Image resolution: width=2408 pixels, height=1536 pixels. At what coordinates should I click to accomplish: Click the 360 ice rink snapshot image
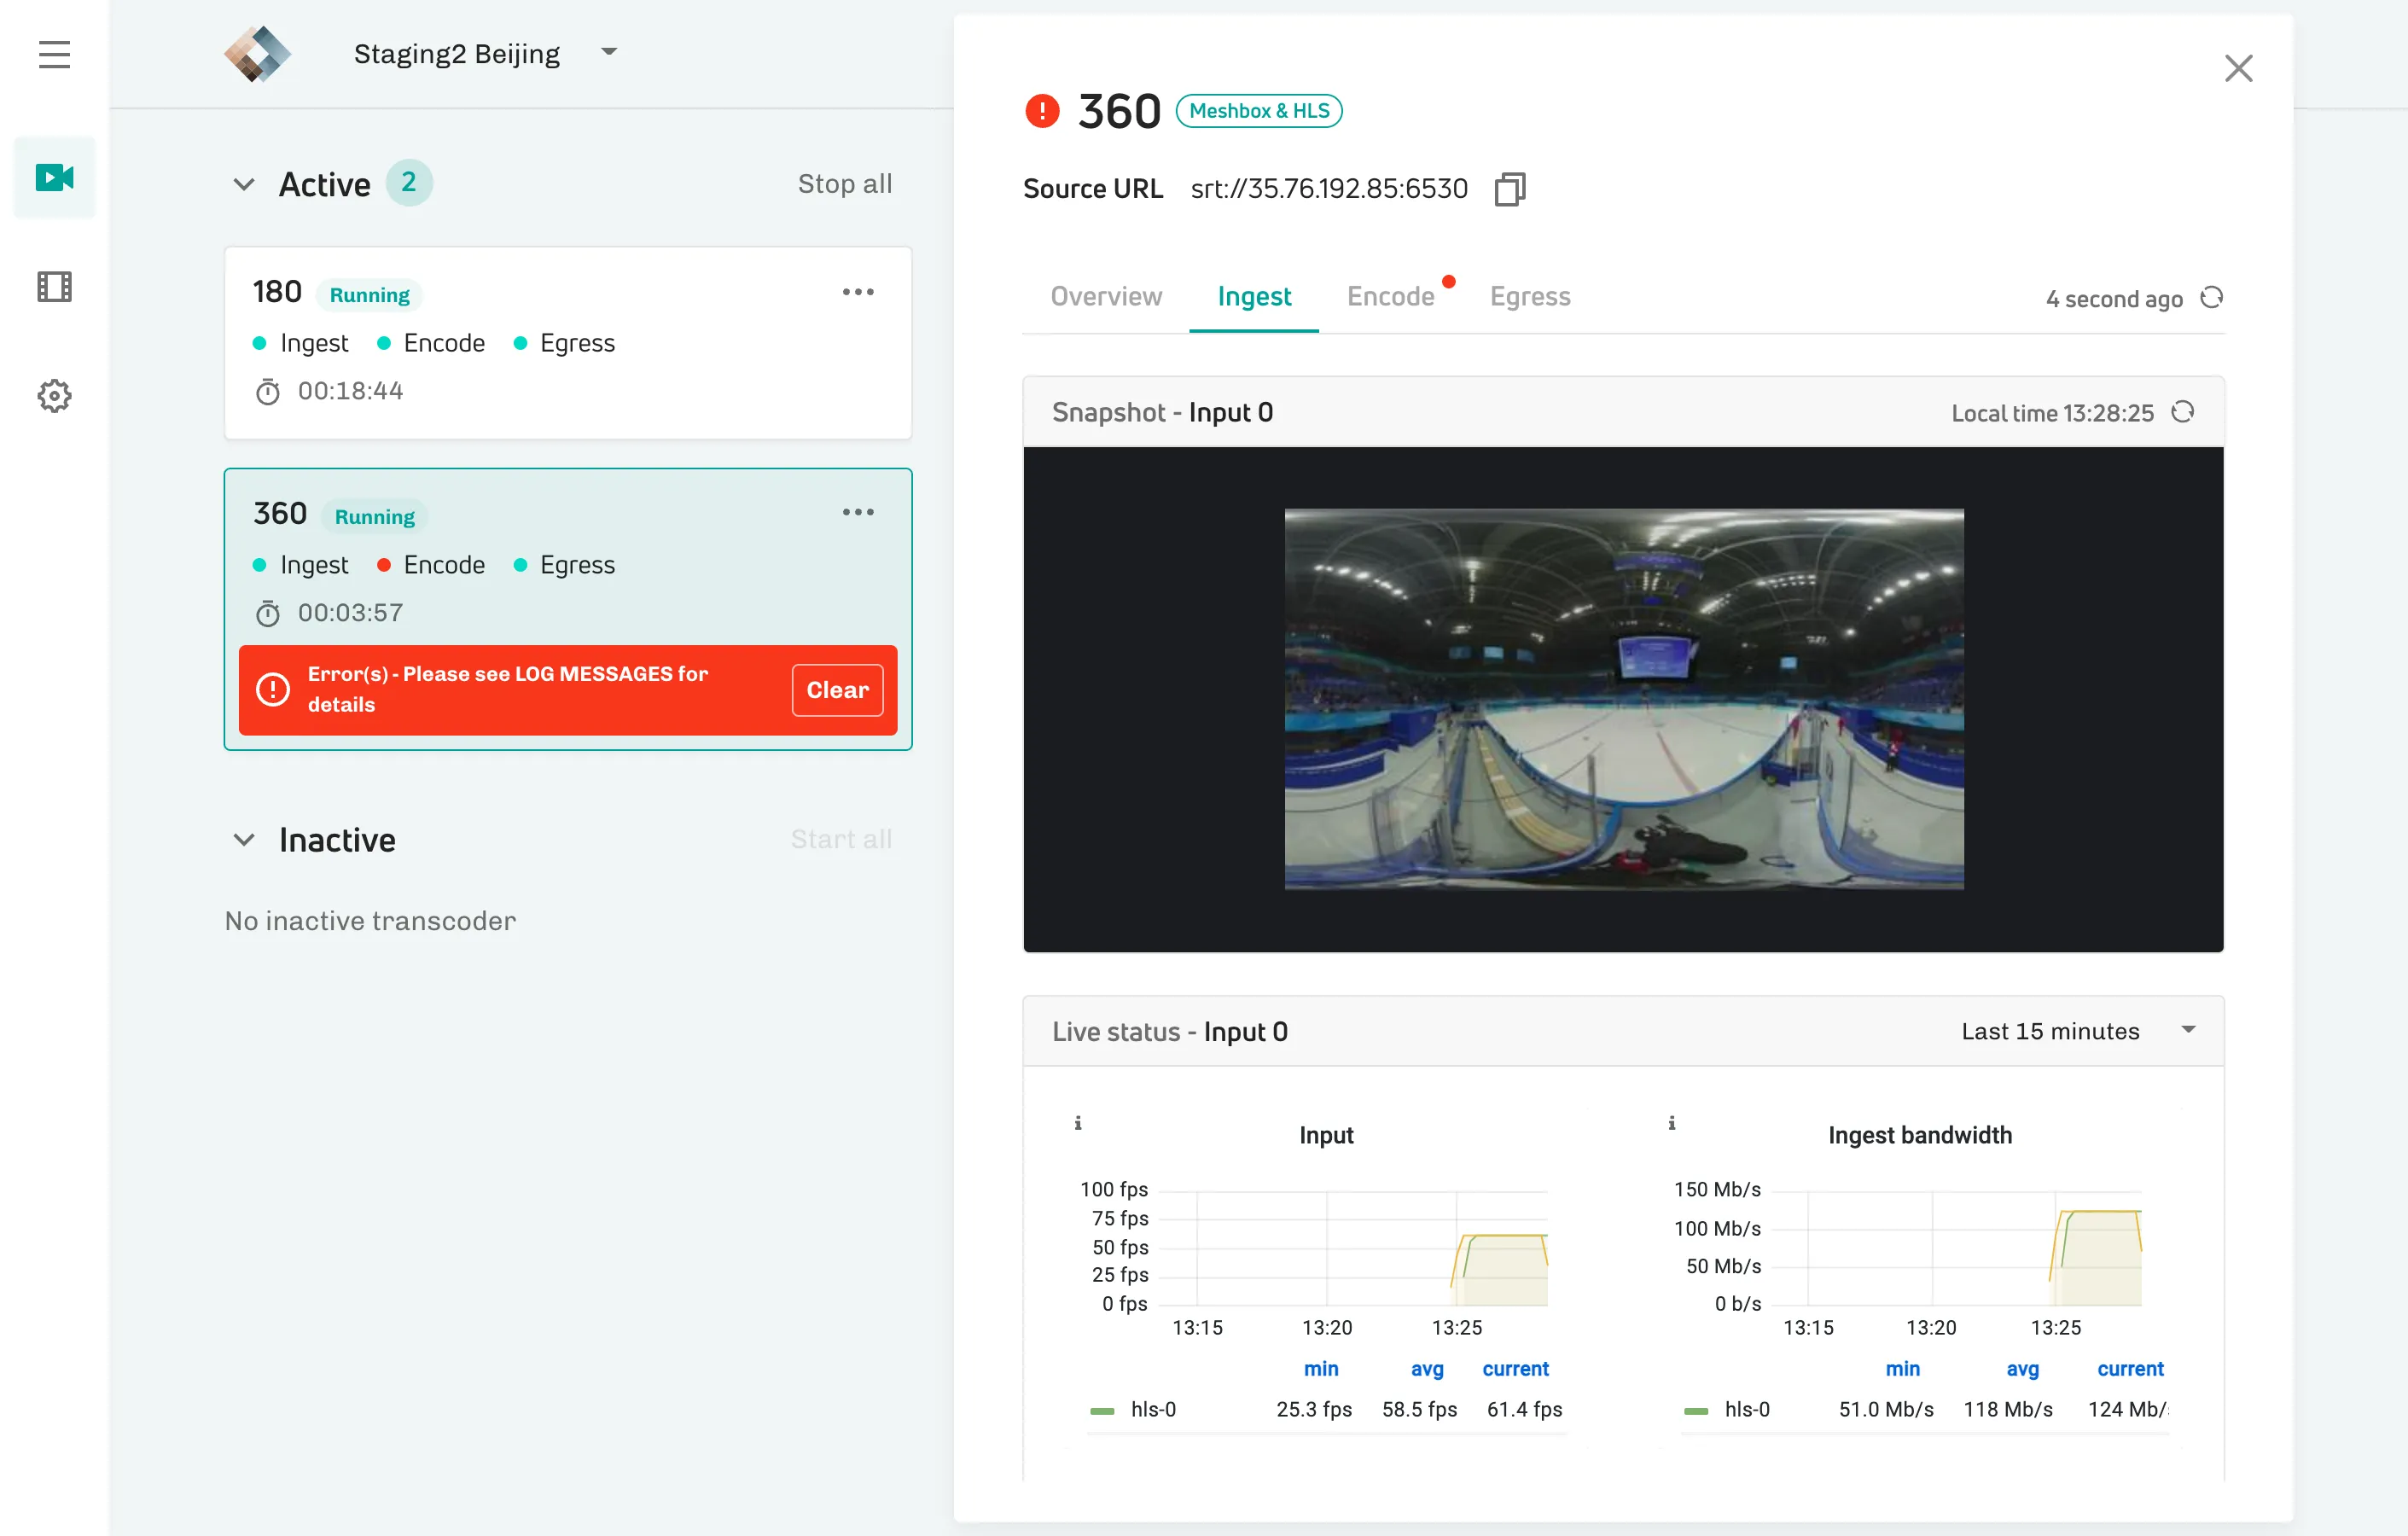(1624, 699)
